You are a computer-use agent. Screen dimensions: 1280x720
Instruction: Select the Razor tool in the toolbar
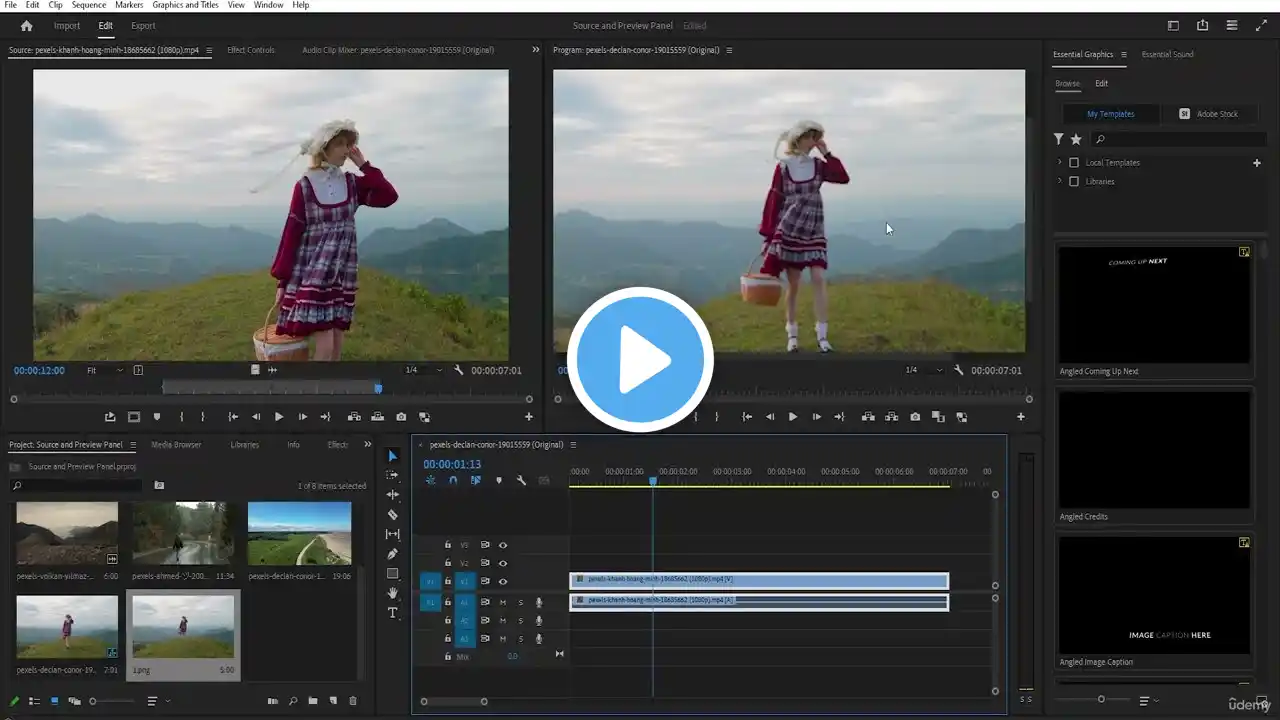coord(393,515)
